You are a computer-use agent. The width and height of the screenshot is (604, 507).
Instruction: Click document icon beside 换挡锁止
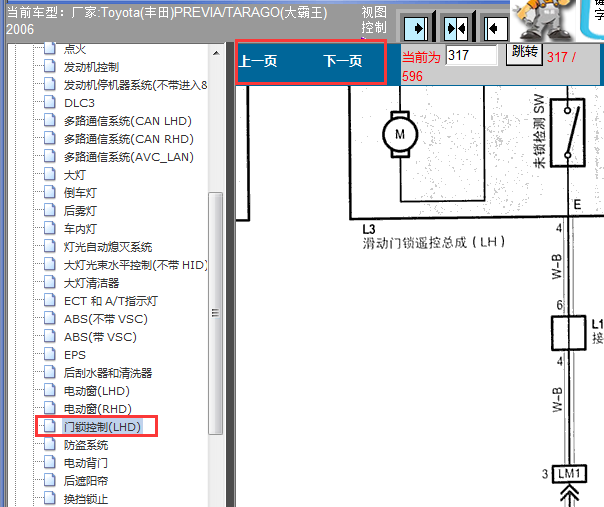50,498
